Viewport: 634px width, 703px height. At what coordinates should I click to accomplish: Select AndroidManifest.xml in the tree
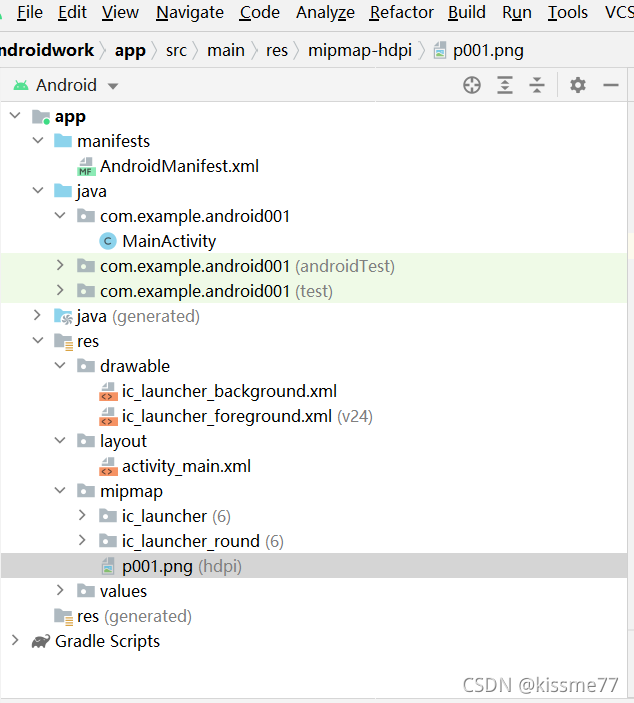[x=179, y=166]
